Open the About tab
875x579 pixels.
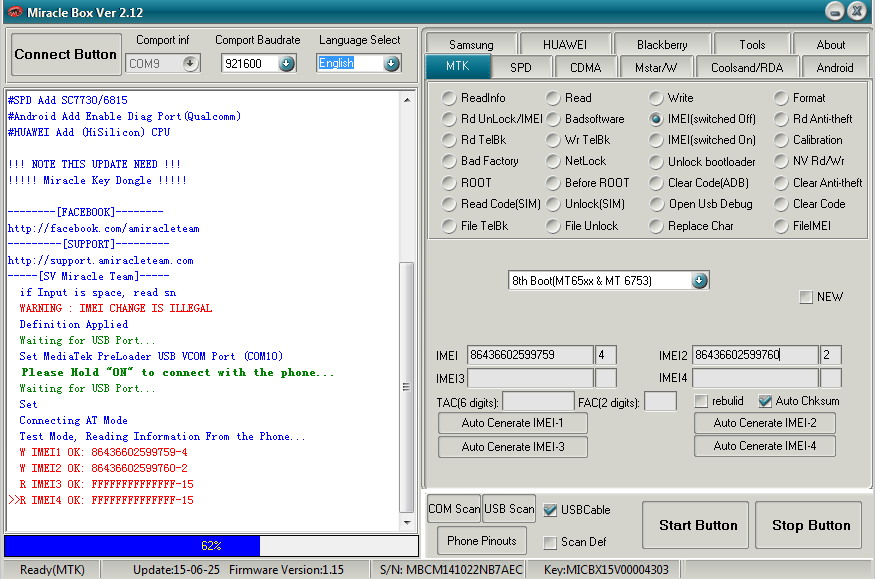point(830,44)
